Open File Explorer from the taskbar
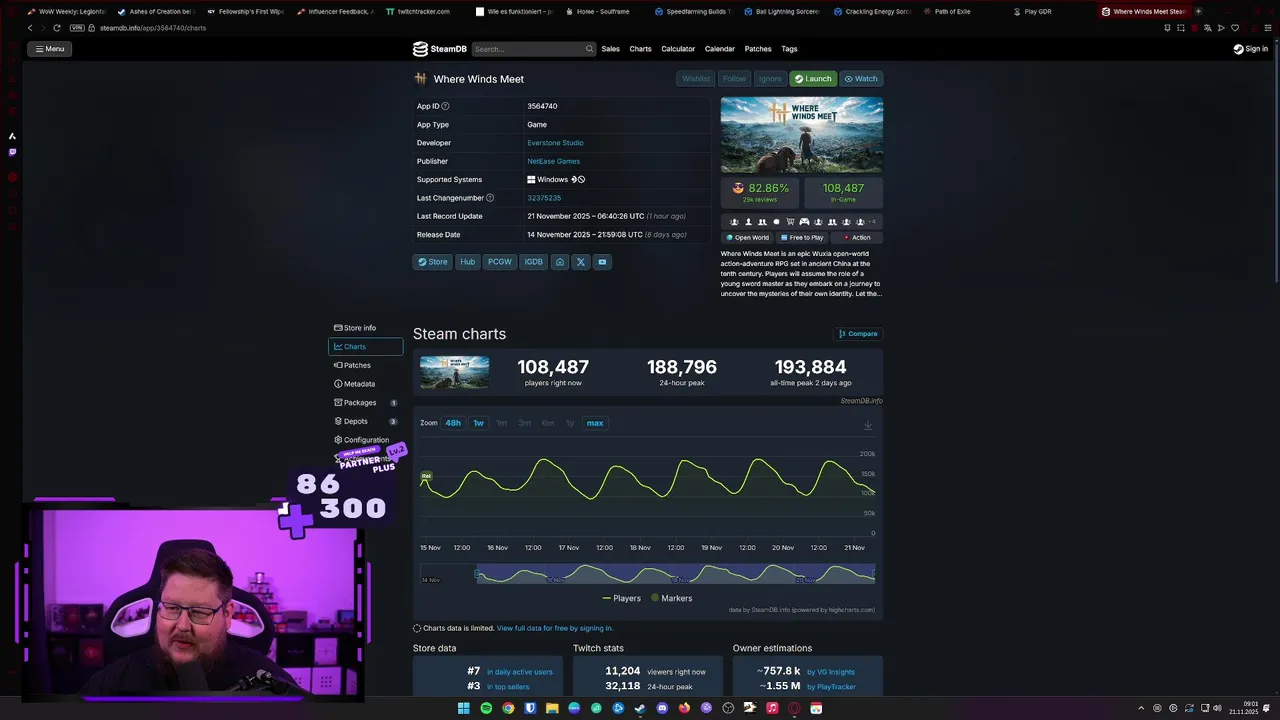 (x=552, y=708)
